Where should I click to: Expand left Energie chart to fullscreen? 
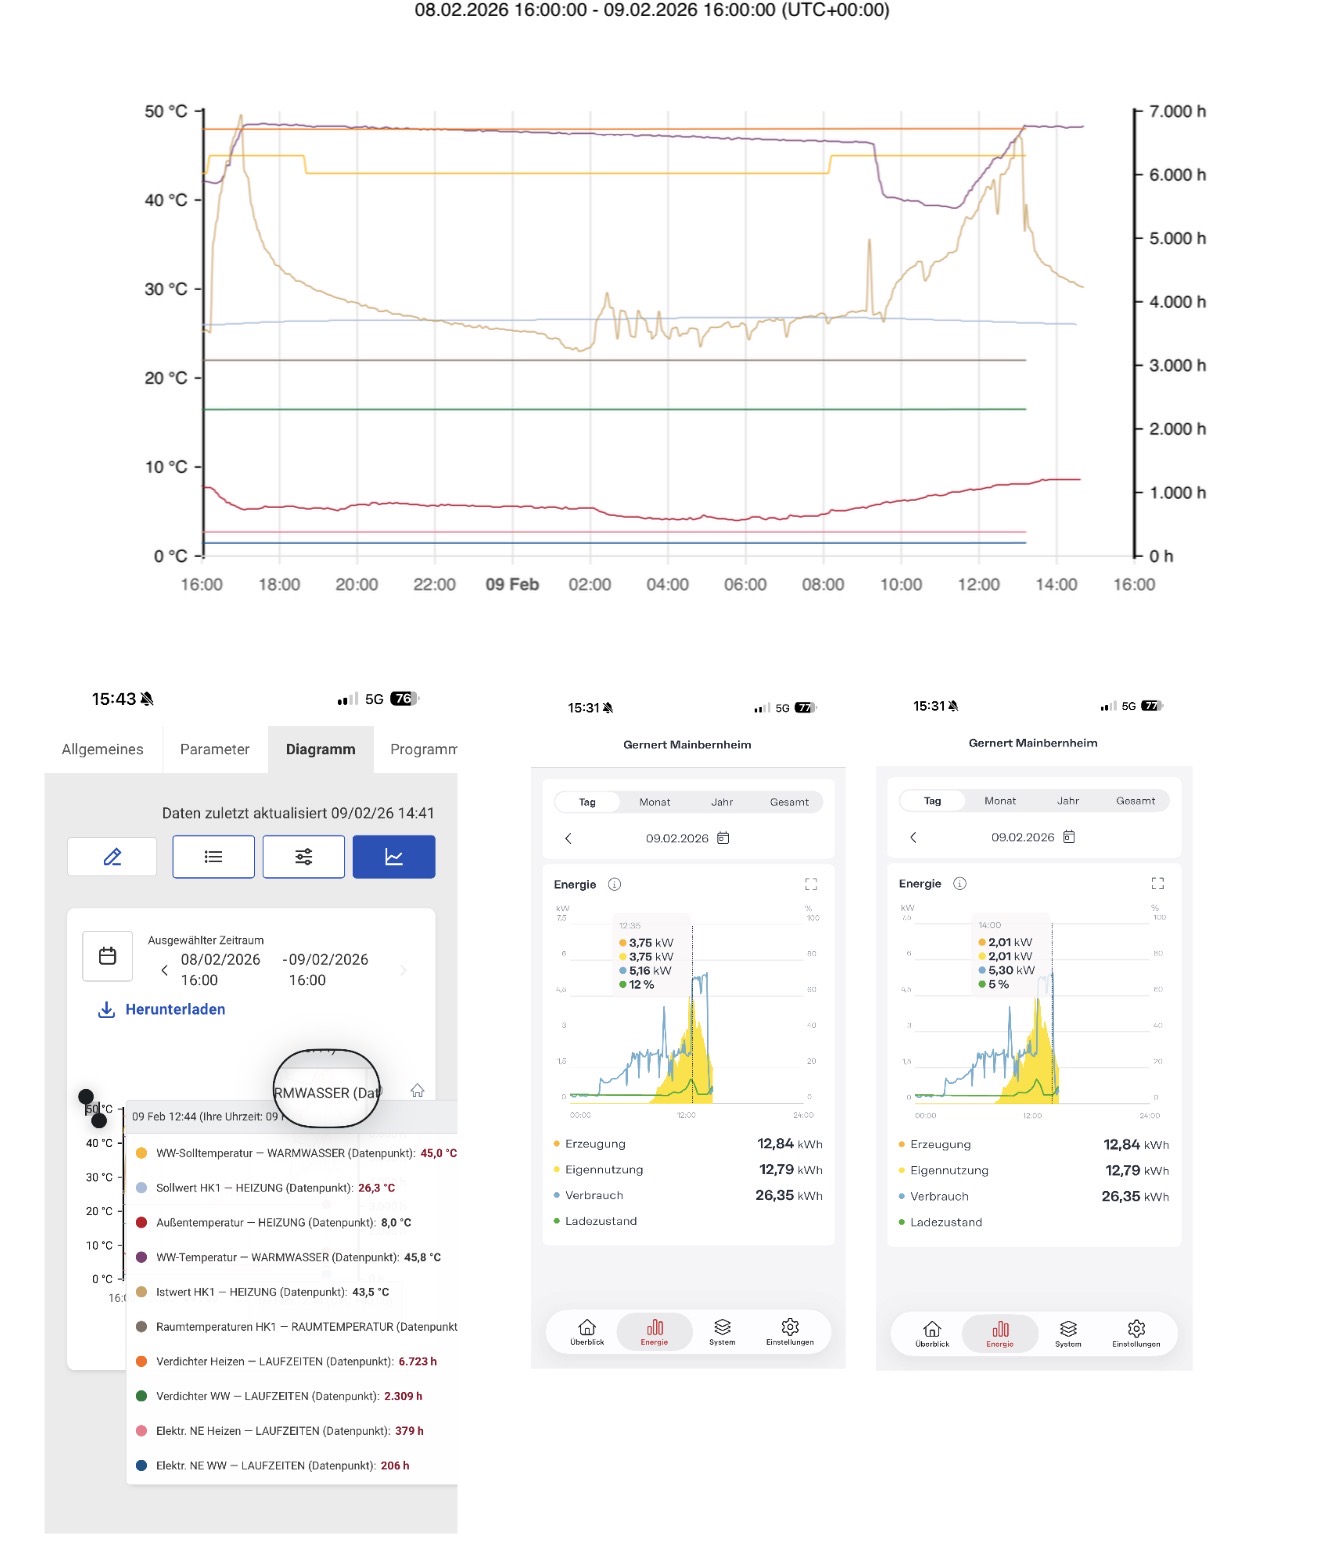(811, 884)
